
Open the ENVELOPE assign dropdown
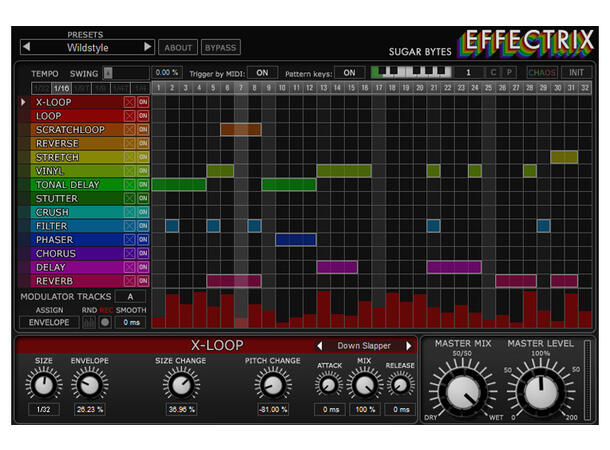tap(49, 322)
